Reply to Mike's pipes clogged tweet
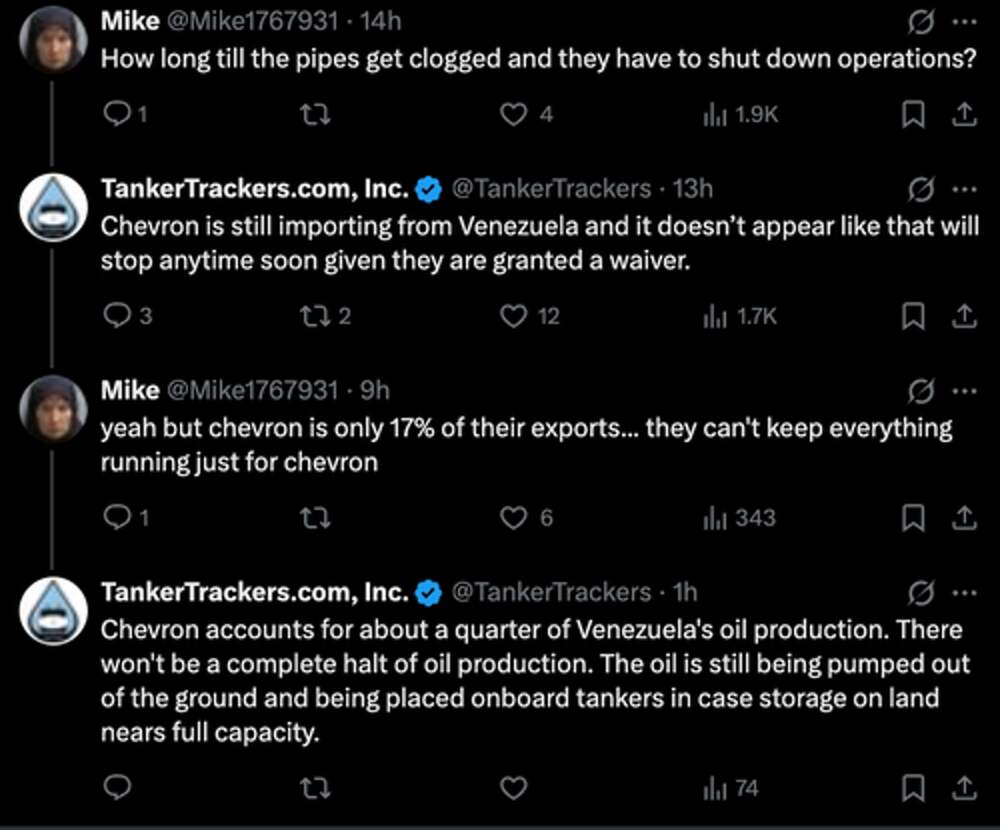 pos(118,115)
